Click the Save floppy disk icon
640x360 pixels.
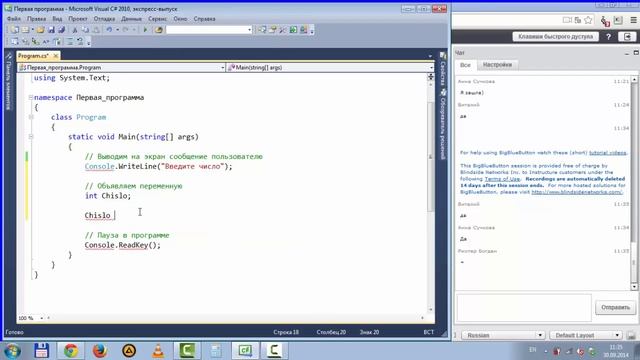point(51,30)
